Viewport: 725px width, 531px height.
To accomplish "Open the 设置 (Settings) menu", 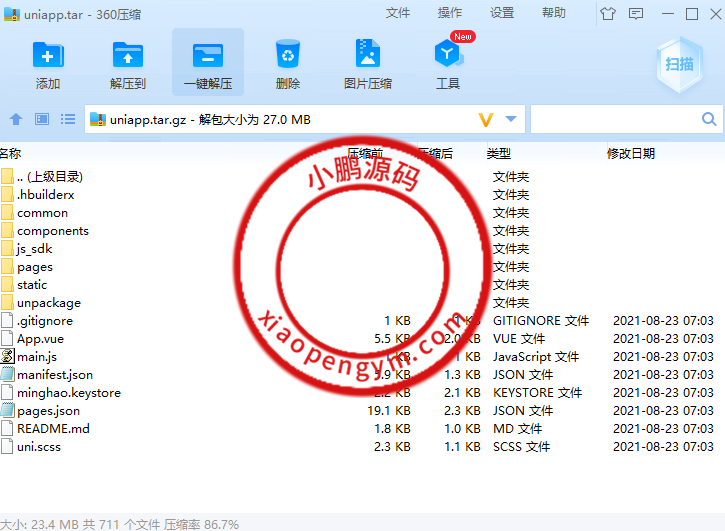I will click(x=502, y=13).
